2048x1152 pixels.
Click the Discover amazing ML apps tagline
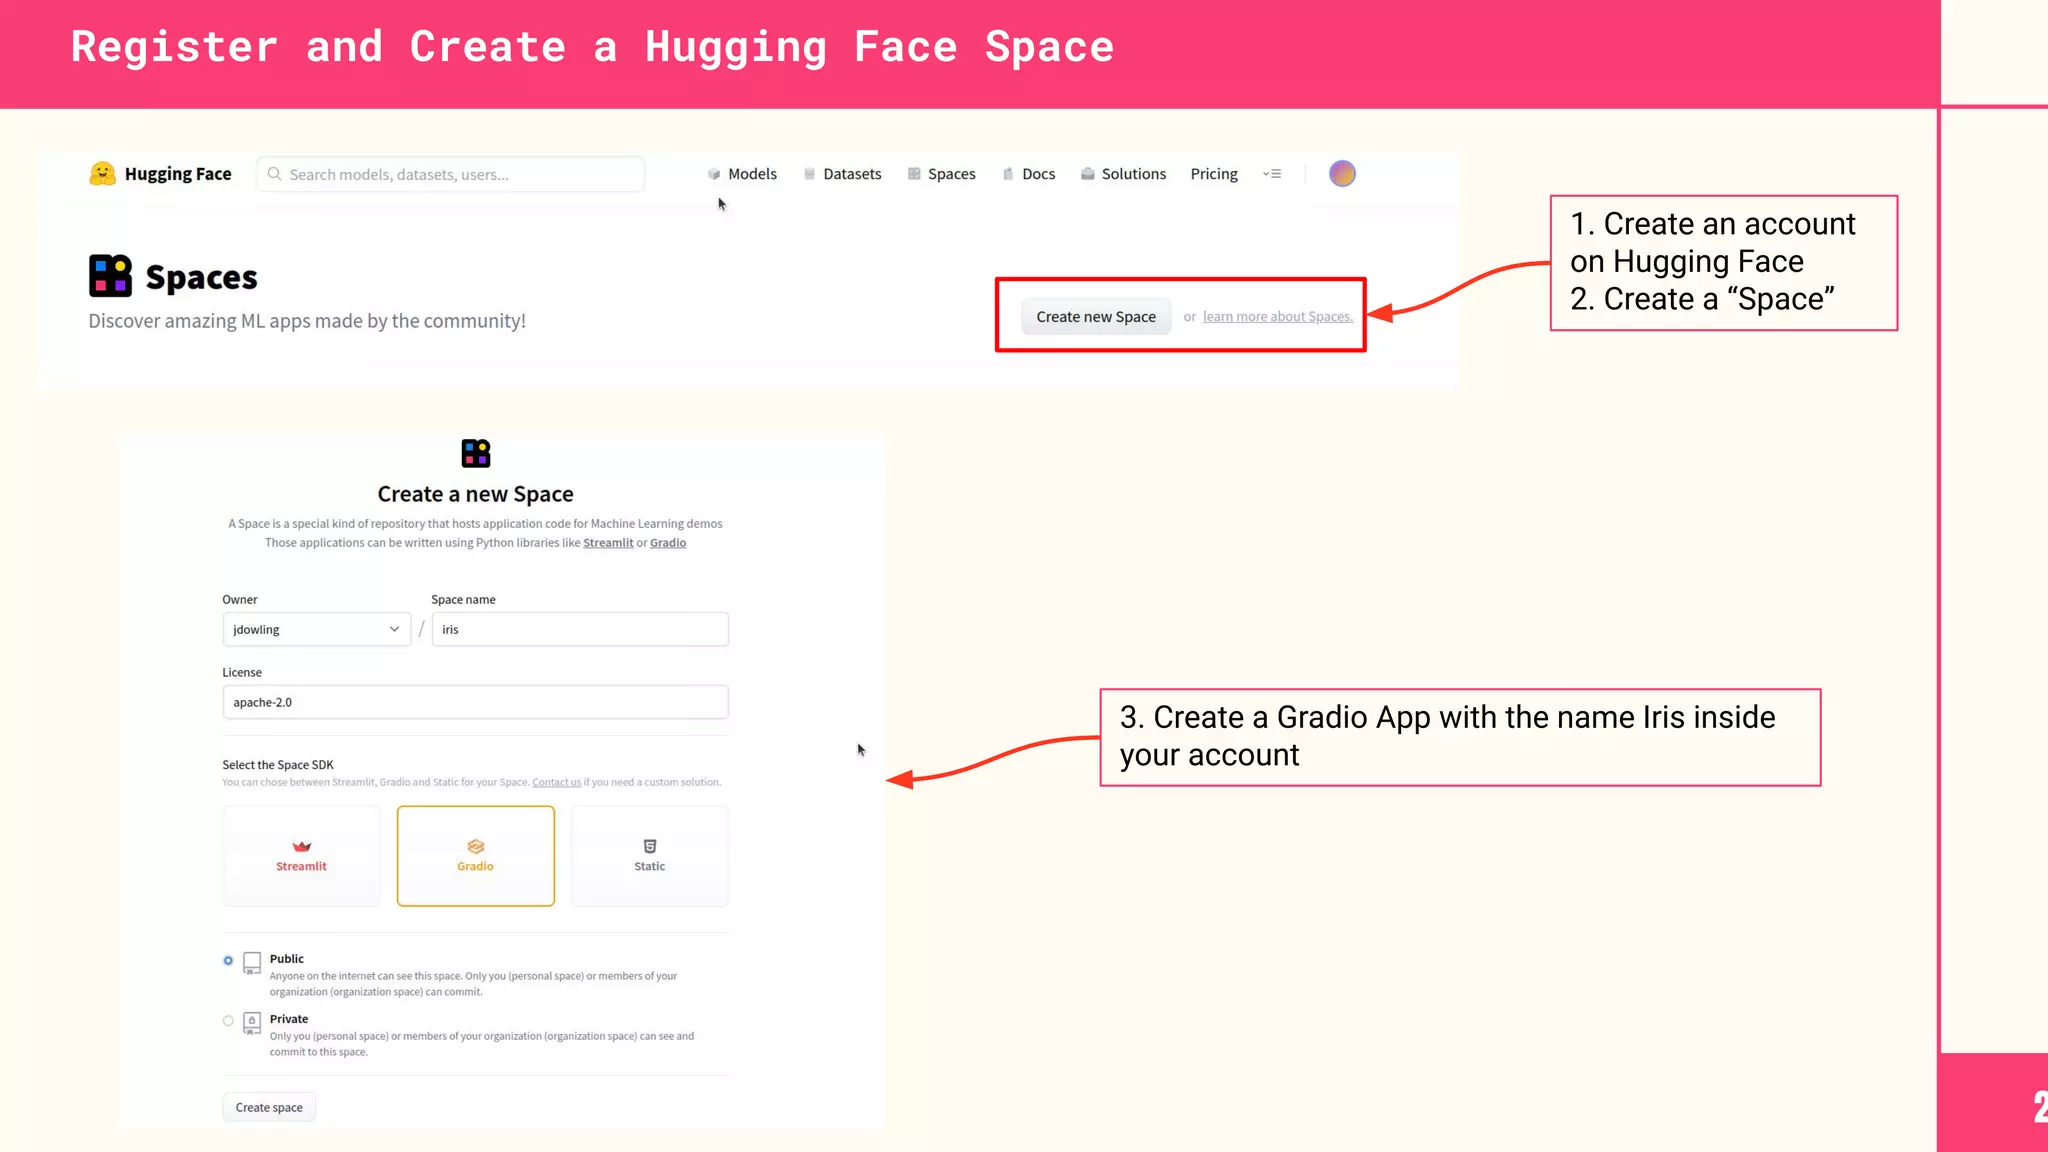pos(307,321)
